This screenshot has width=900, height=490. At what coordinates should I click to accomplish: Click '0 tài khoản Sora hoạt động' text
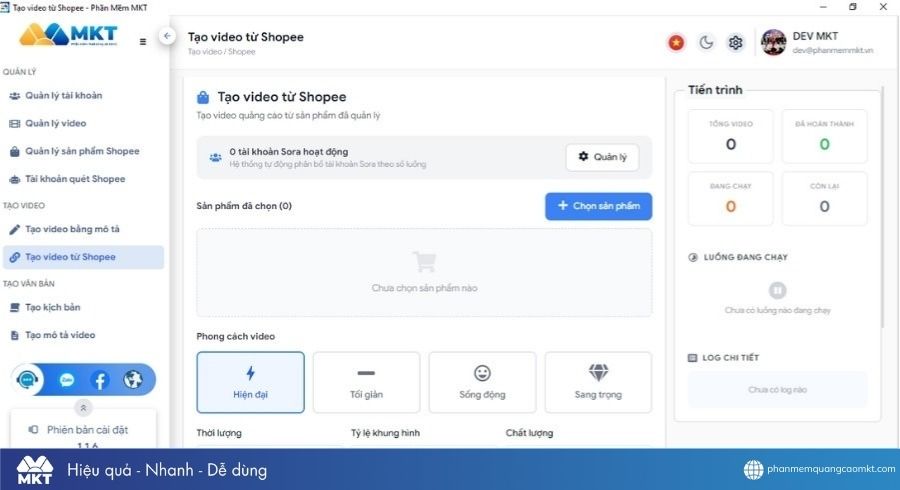coord(289,152)
